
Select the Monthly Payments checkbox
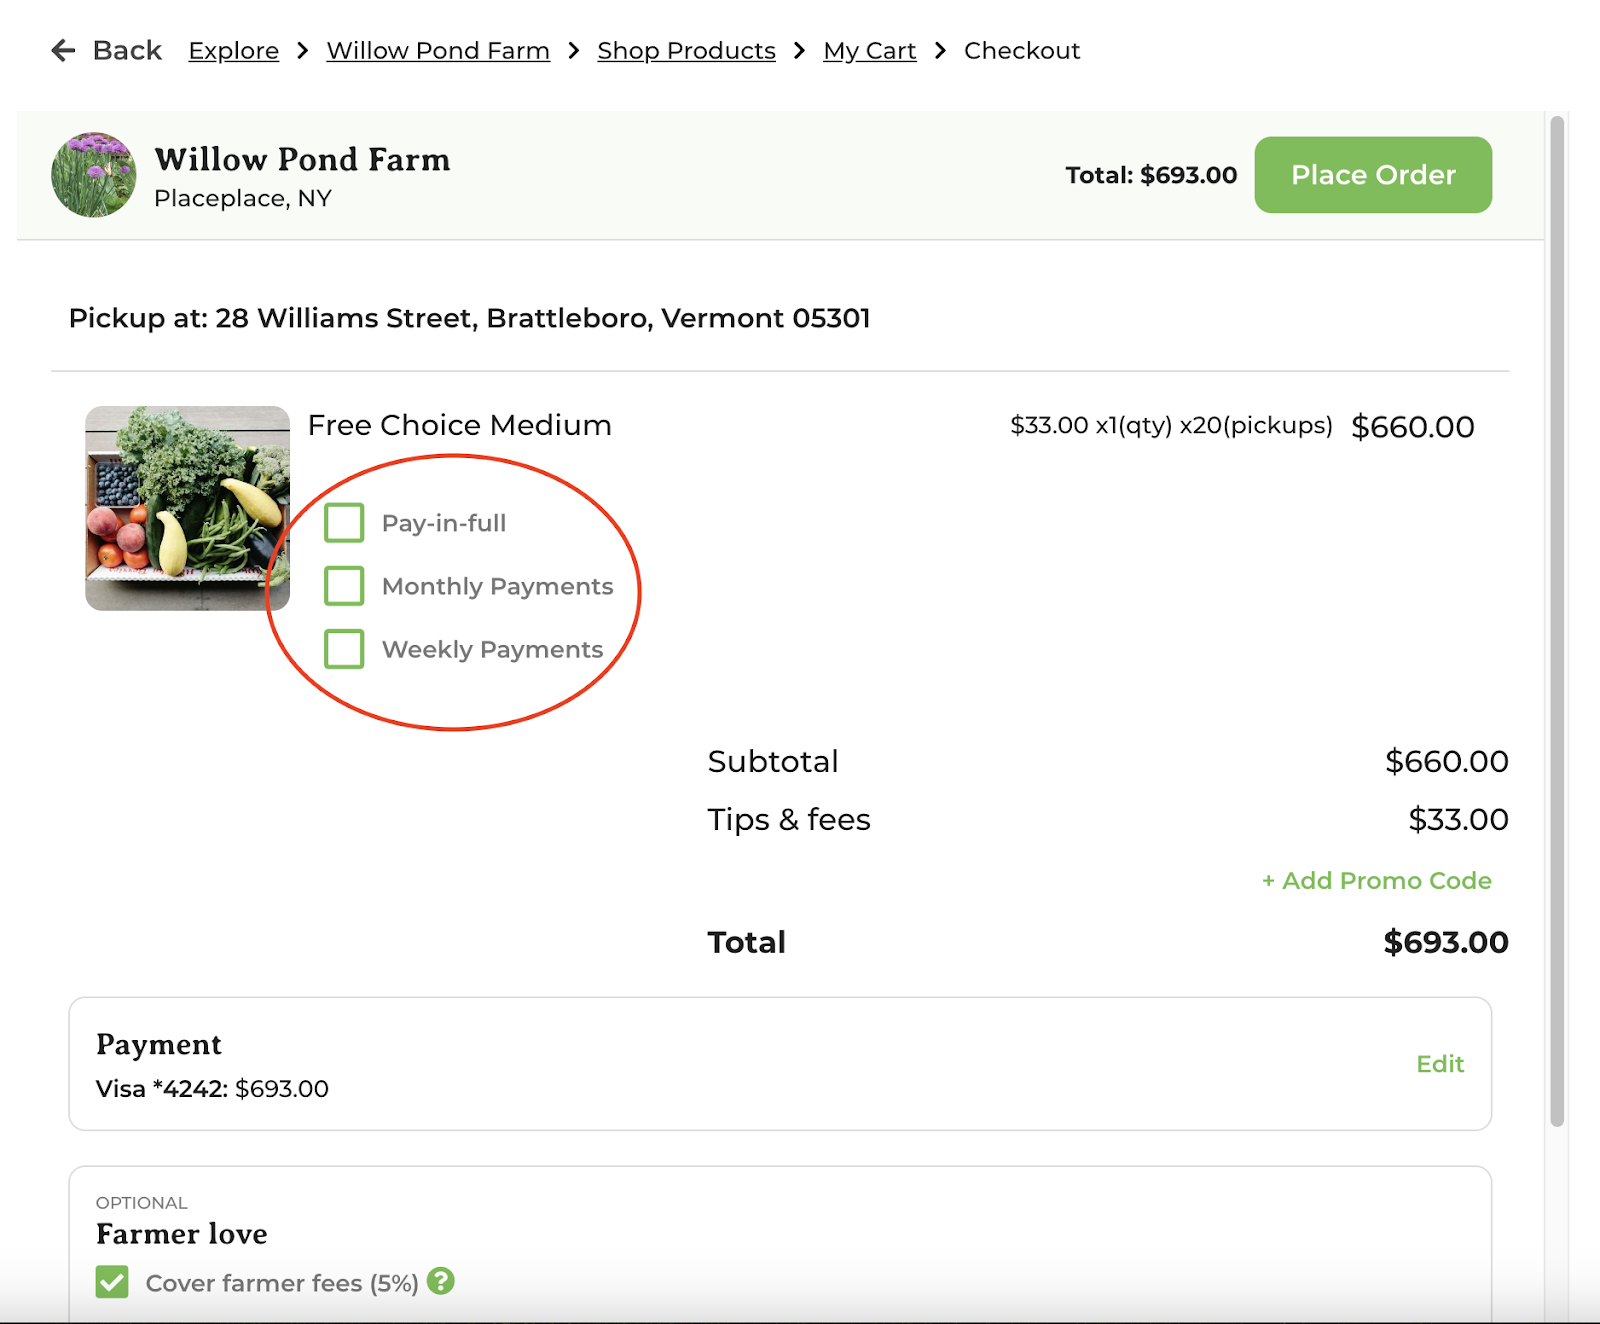point(344,586)
